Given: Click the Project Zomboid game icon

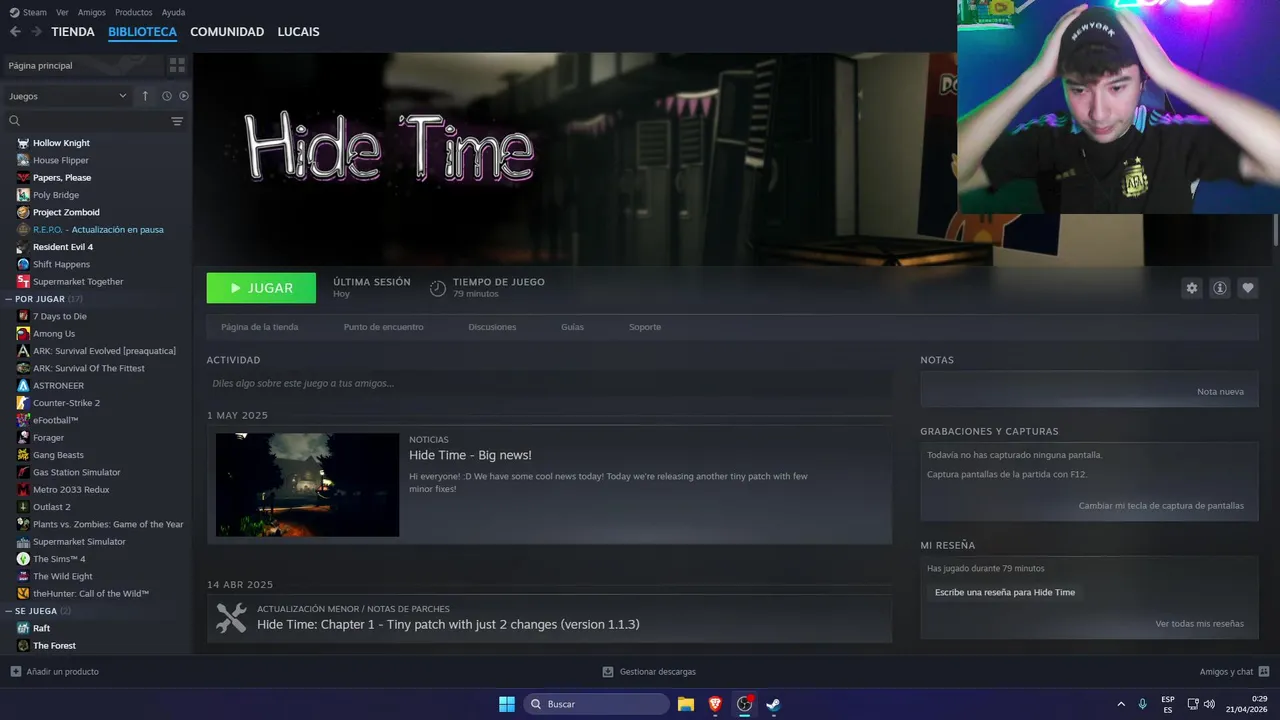Looking at the screenshot, I should point(23,212).
